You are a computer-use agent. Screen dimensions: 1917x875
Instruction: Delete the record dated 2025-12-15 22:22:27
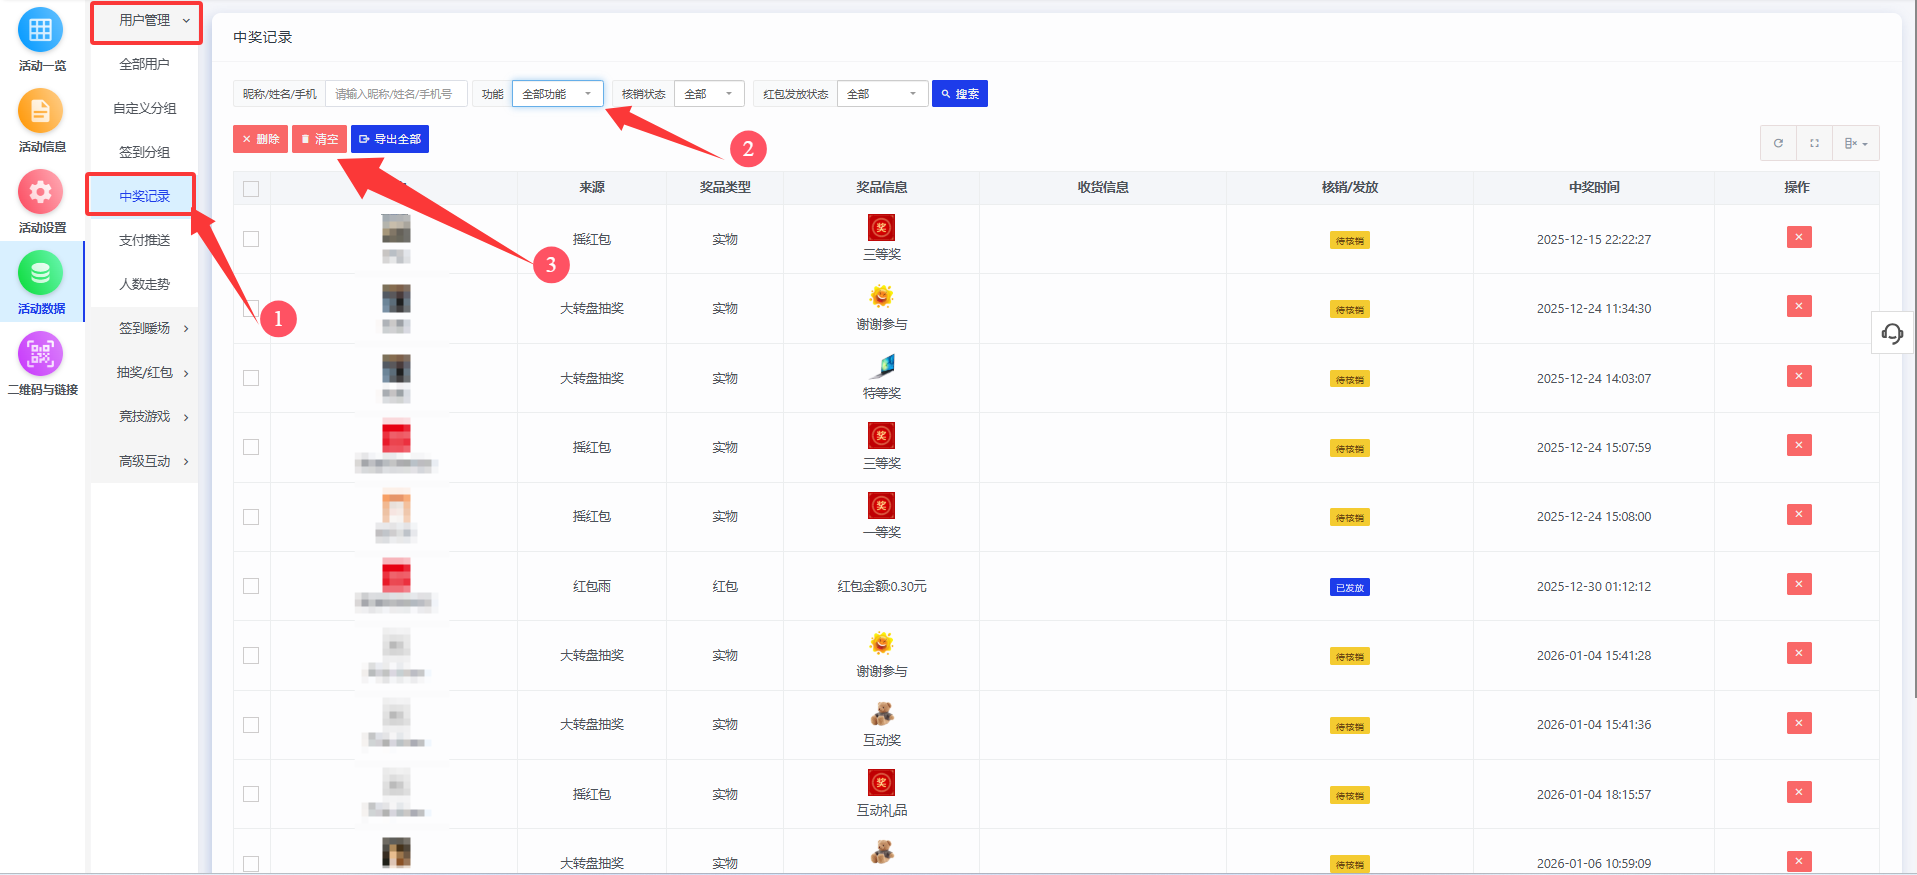tap(1798, 237)
